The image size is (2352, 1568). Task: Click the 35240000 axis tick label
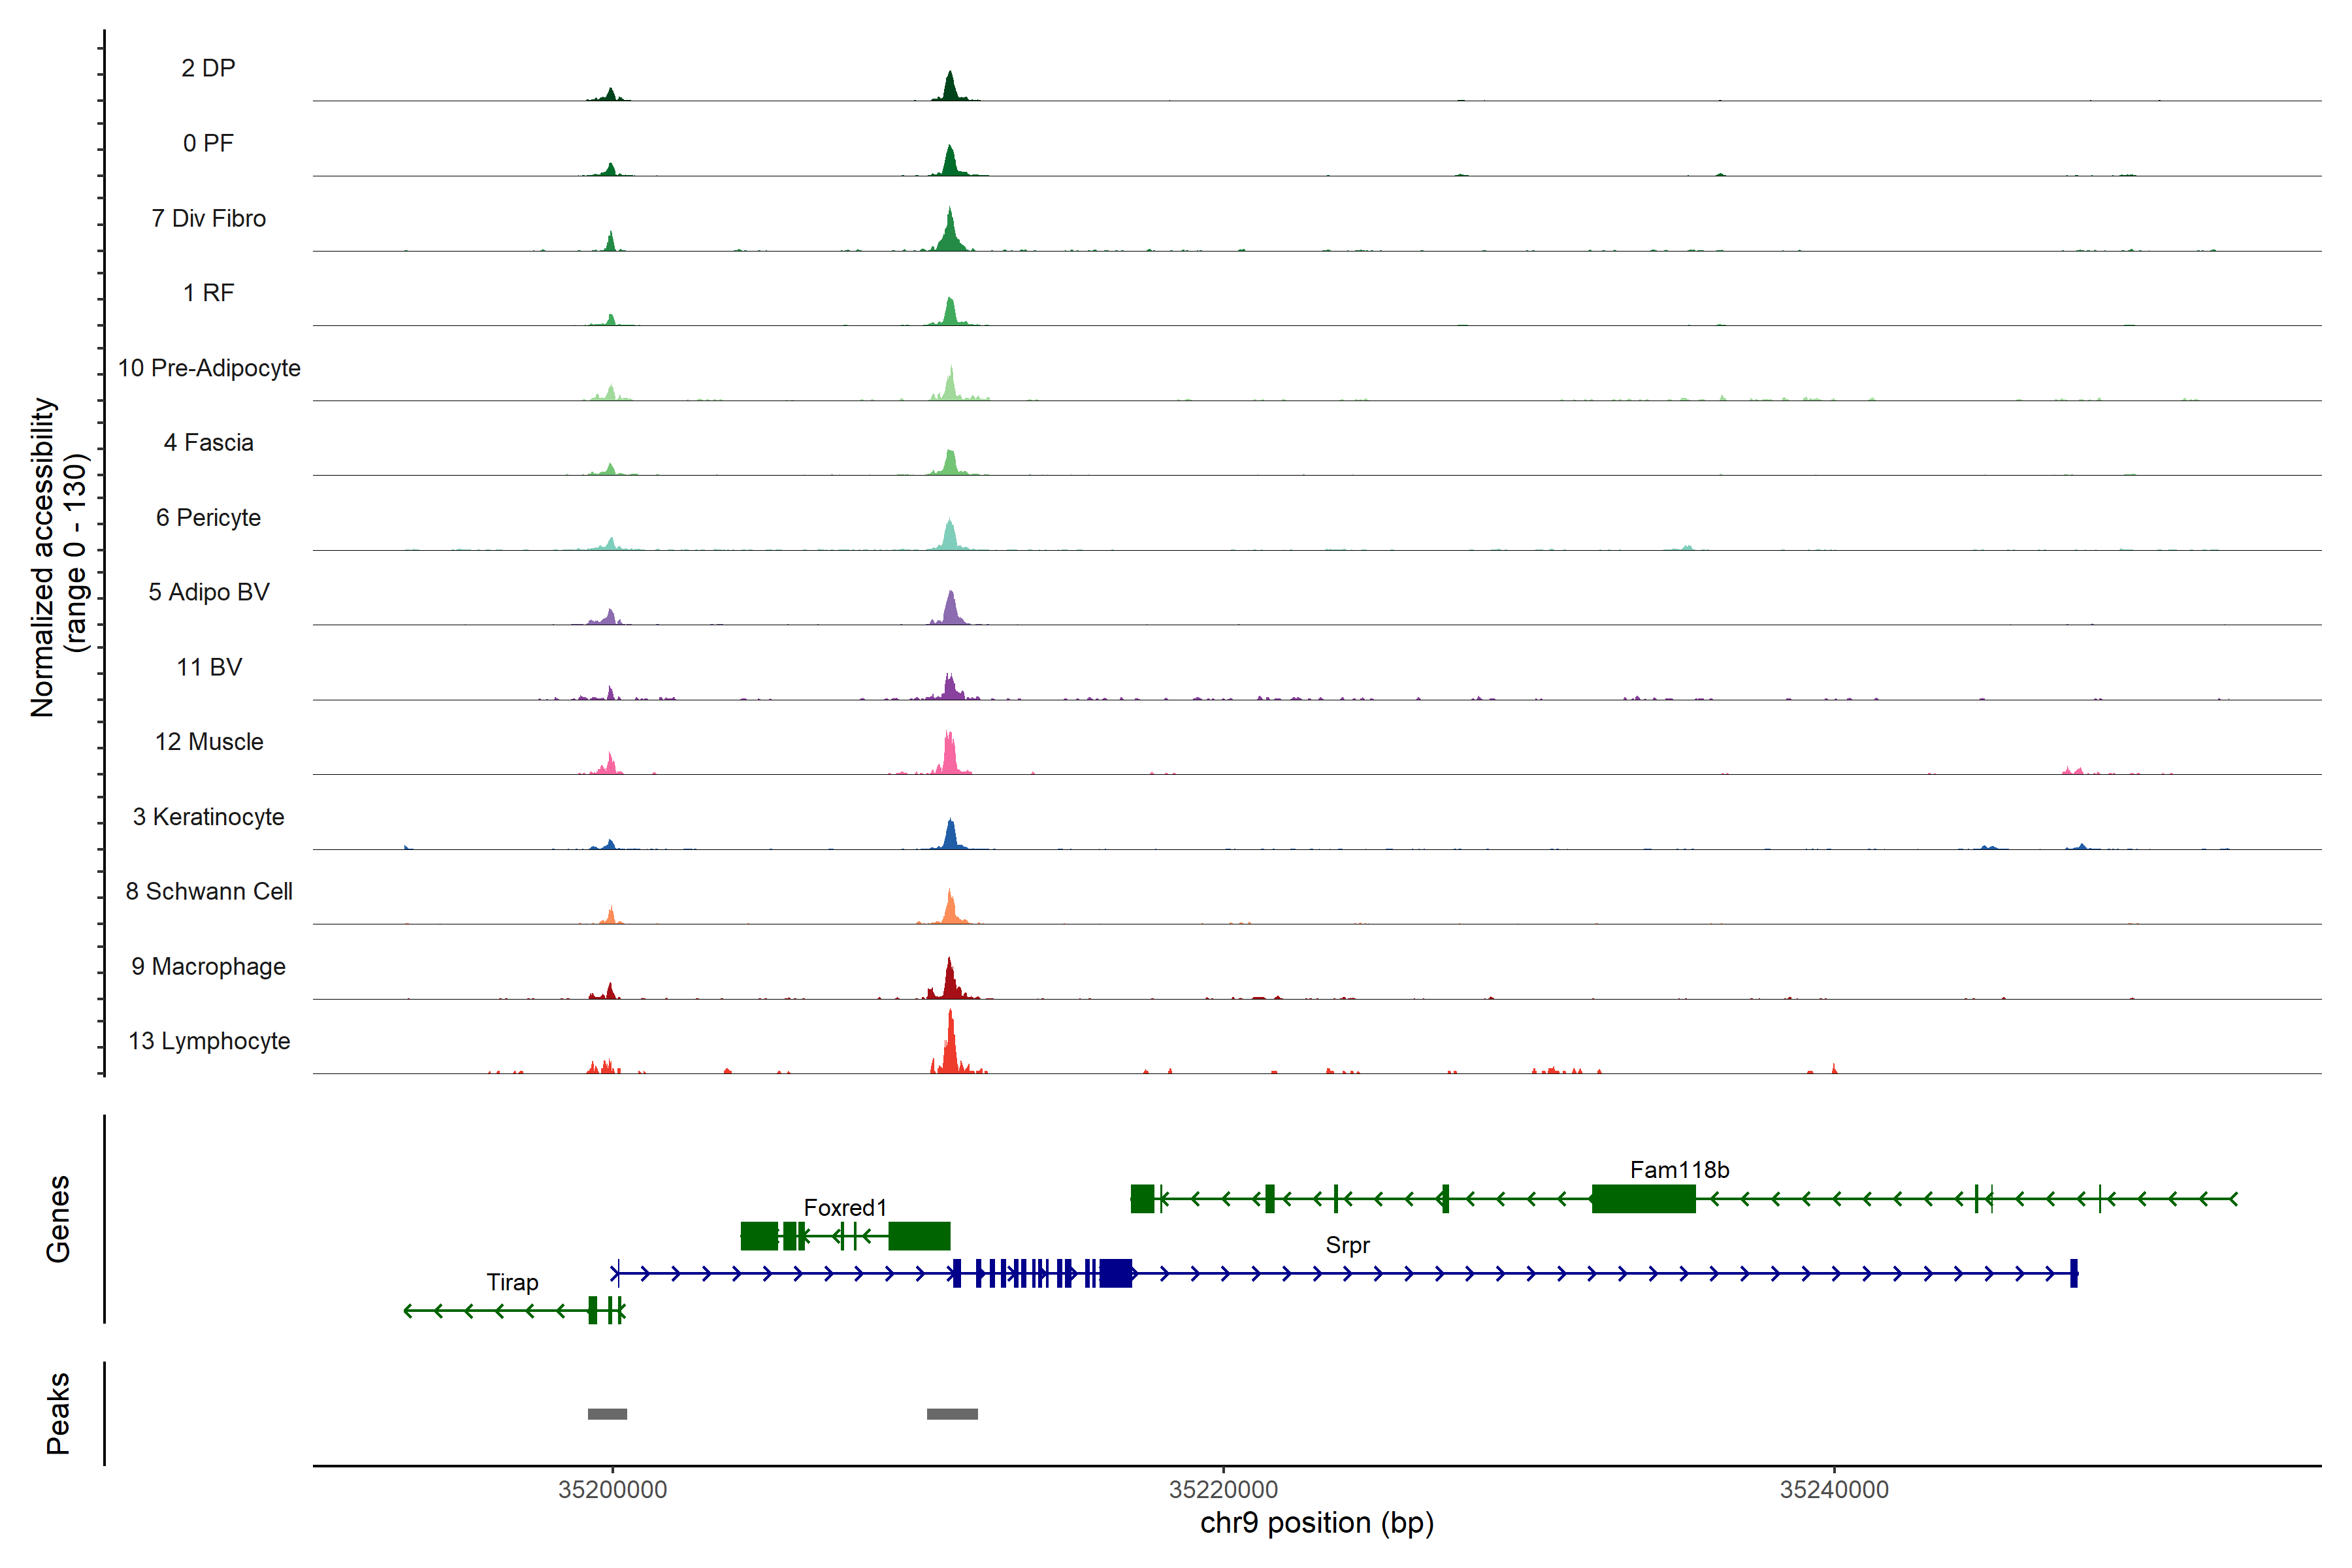1834,1489
